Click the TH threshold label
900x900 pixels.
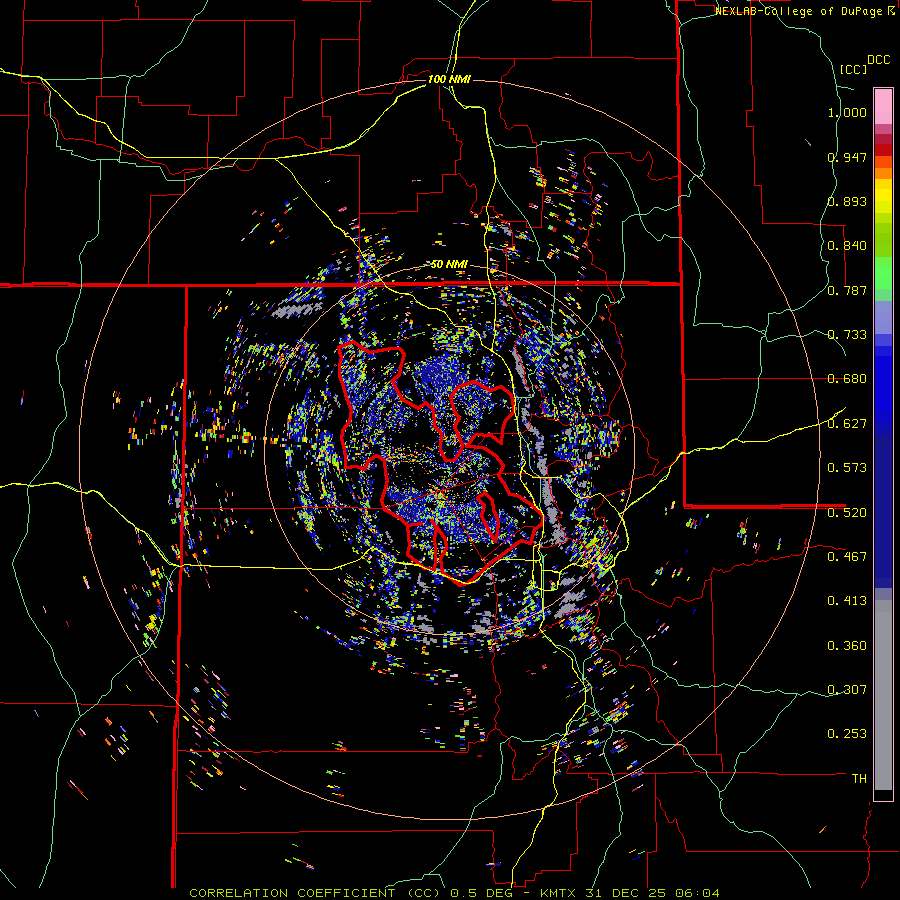[x=859, y=779]
